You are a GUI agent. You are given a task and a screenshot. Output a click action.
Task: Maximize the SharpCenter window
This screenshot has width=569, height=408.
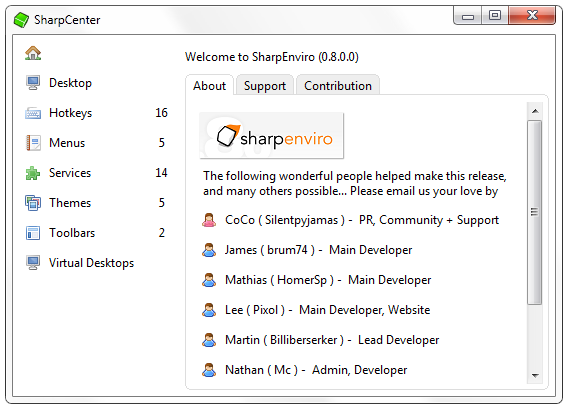pyautogui.click(x=495, y=16)
